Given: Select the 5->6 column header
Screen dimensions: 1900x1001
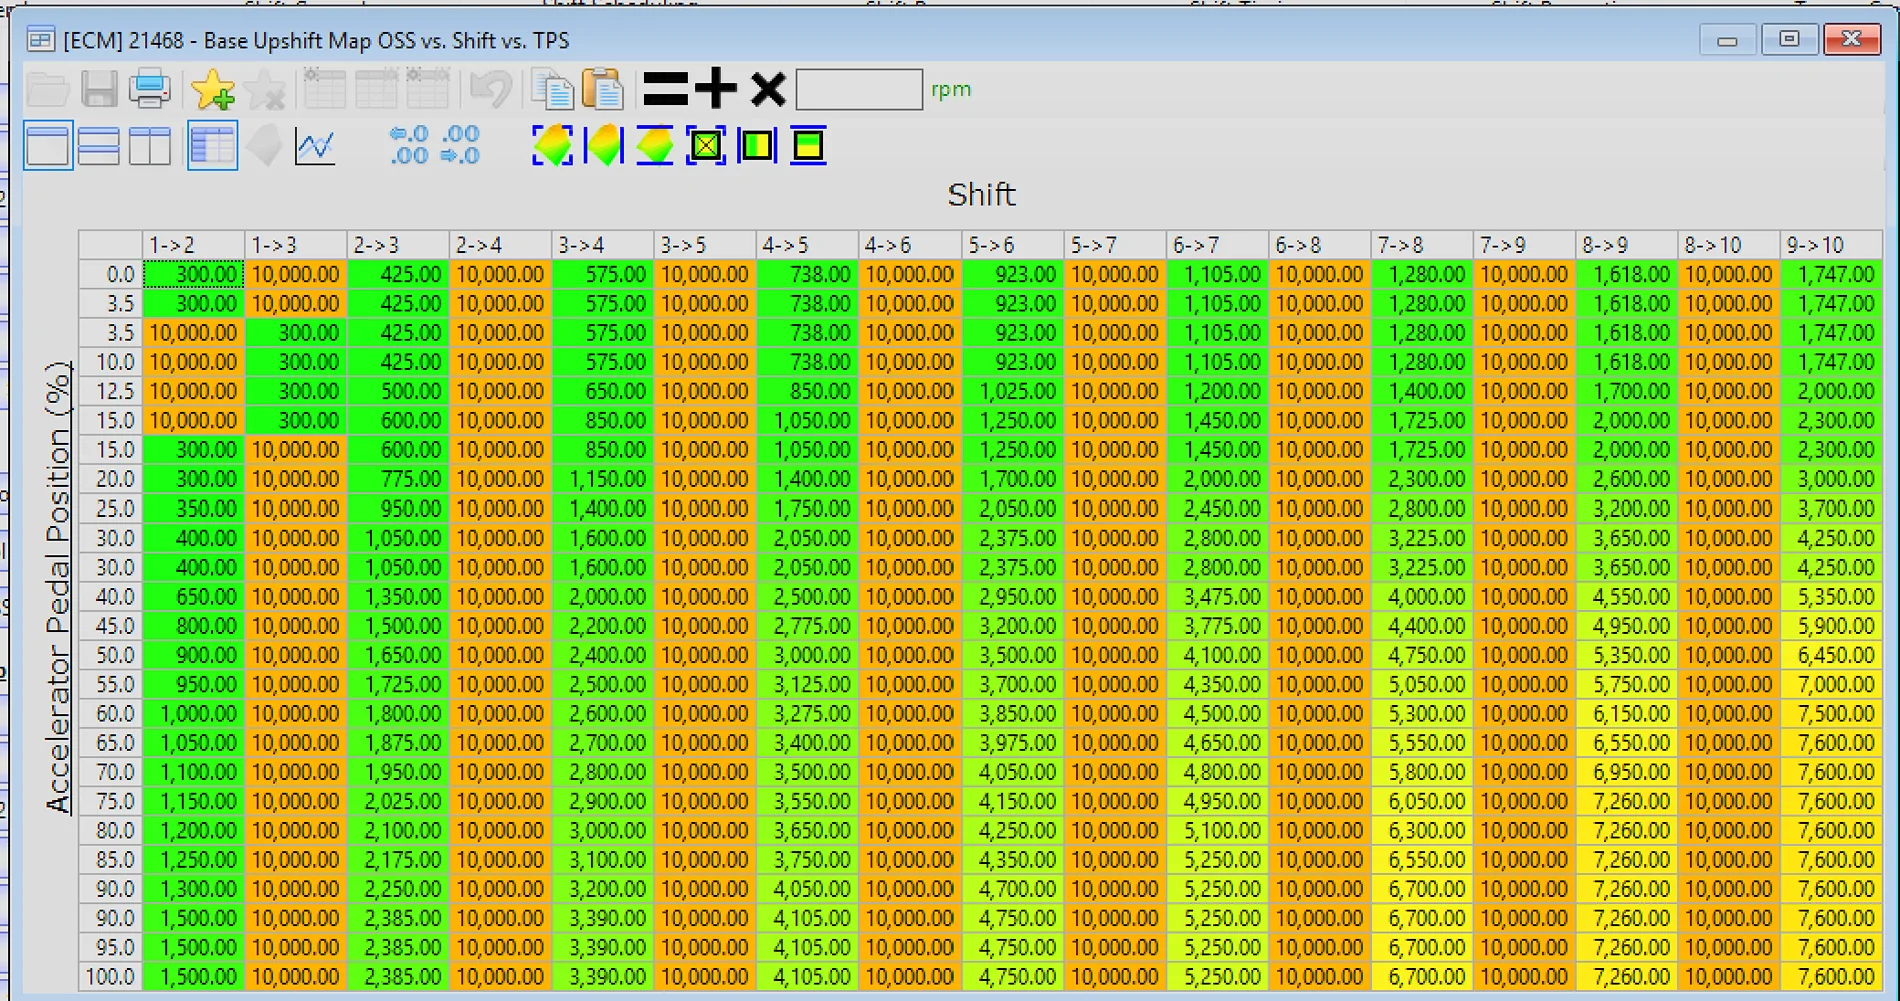Looking at the screenshot, I should (x=1012, y=245).
